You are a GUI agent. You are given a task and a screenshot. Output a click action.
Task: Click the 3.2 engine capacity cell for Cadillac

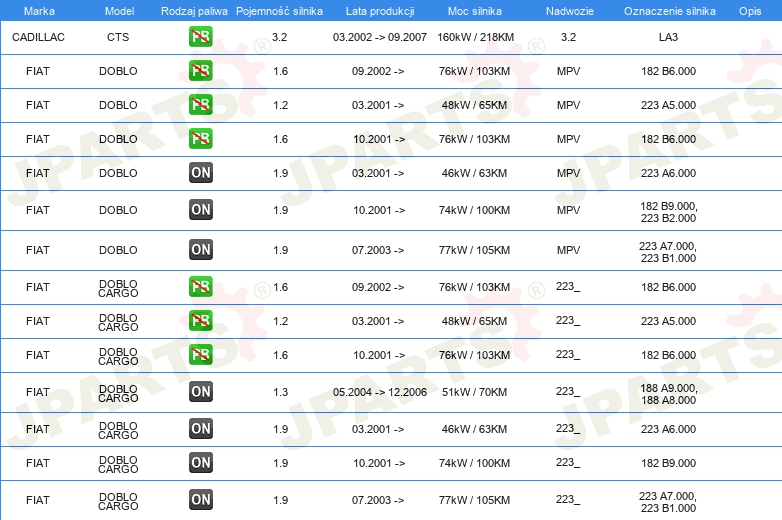[279, 37]
